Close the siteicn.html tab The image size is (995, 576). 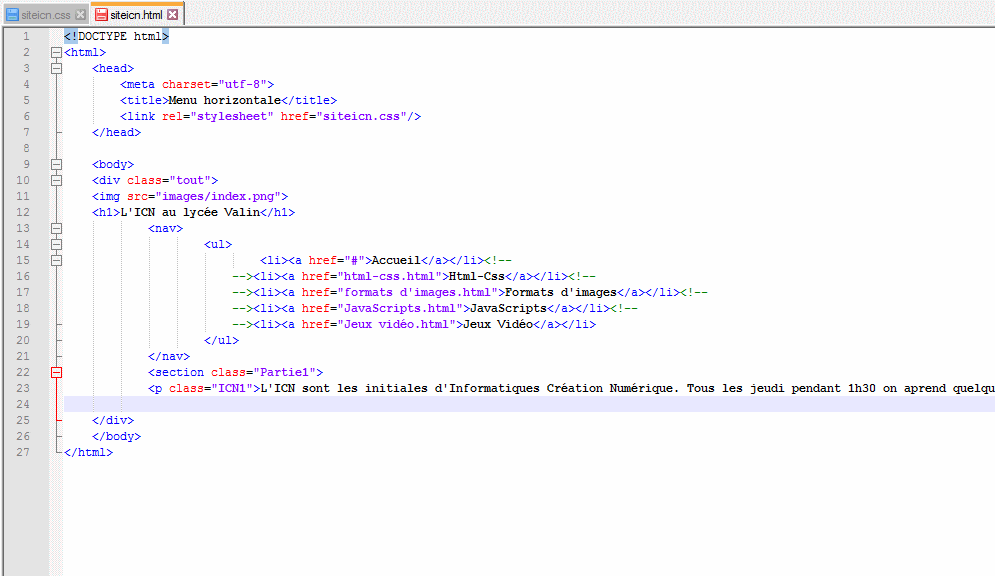[x=173, y=15]
